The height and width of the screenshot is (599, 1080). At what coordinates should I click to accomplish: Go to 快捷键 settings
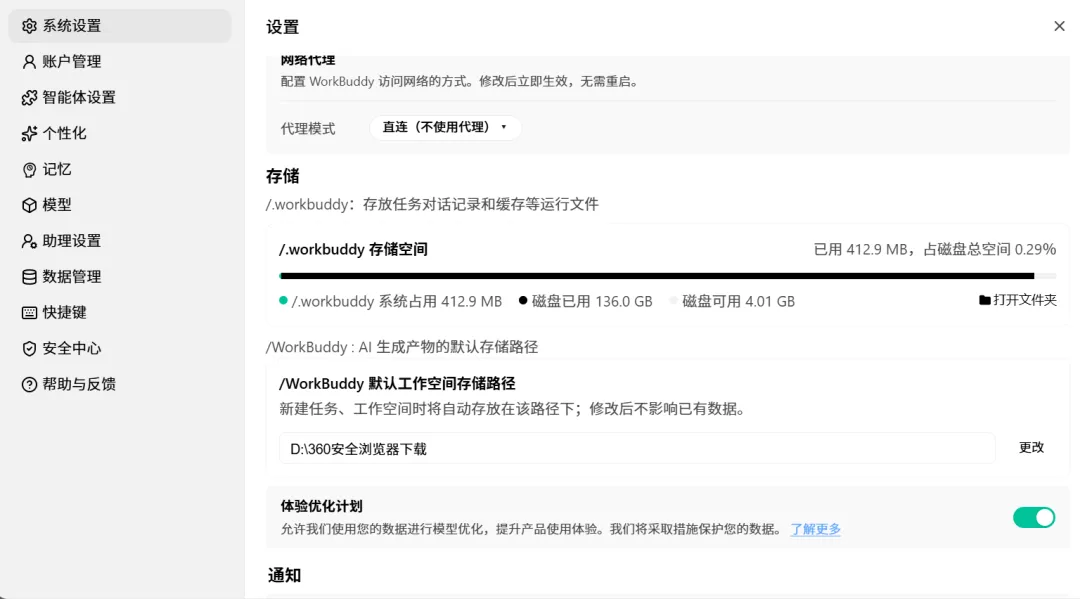coord(120,313)
